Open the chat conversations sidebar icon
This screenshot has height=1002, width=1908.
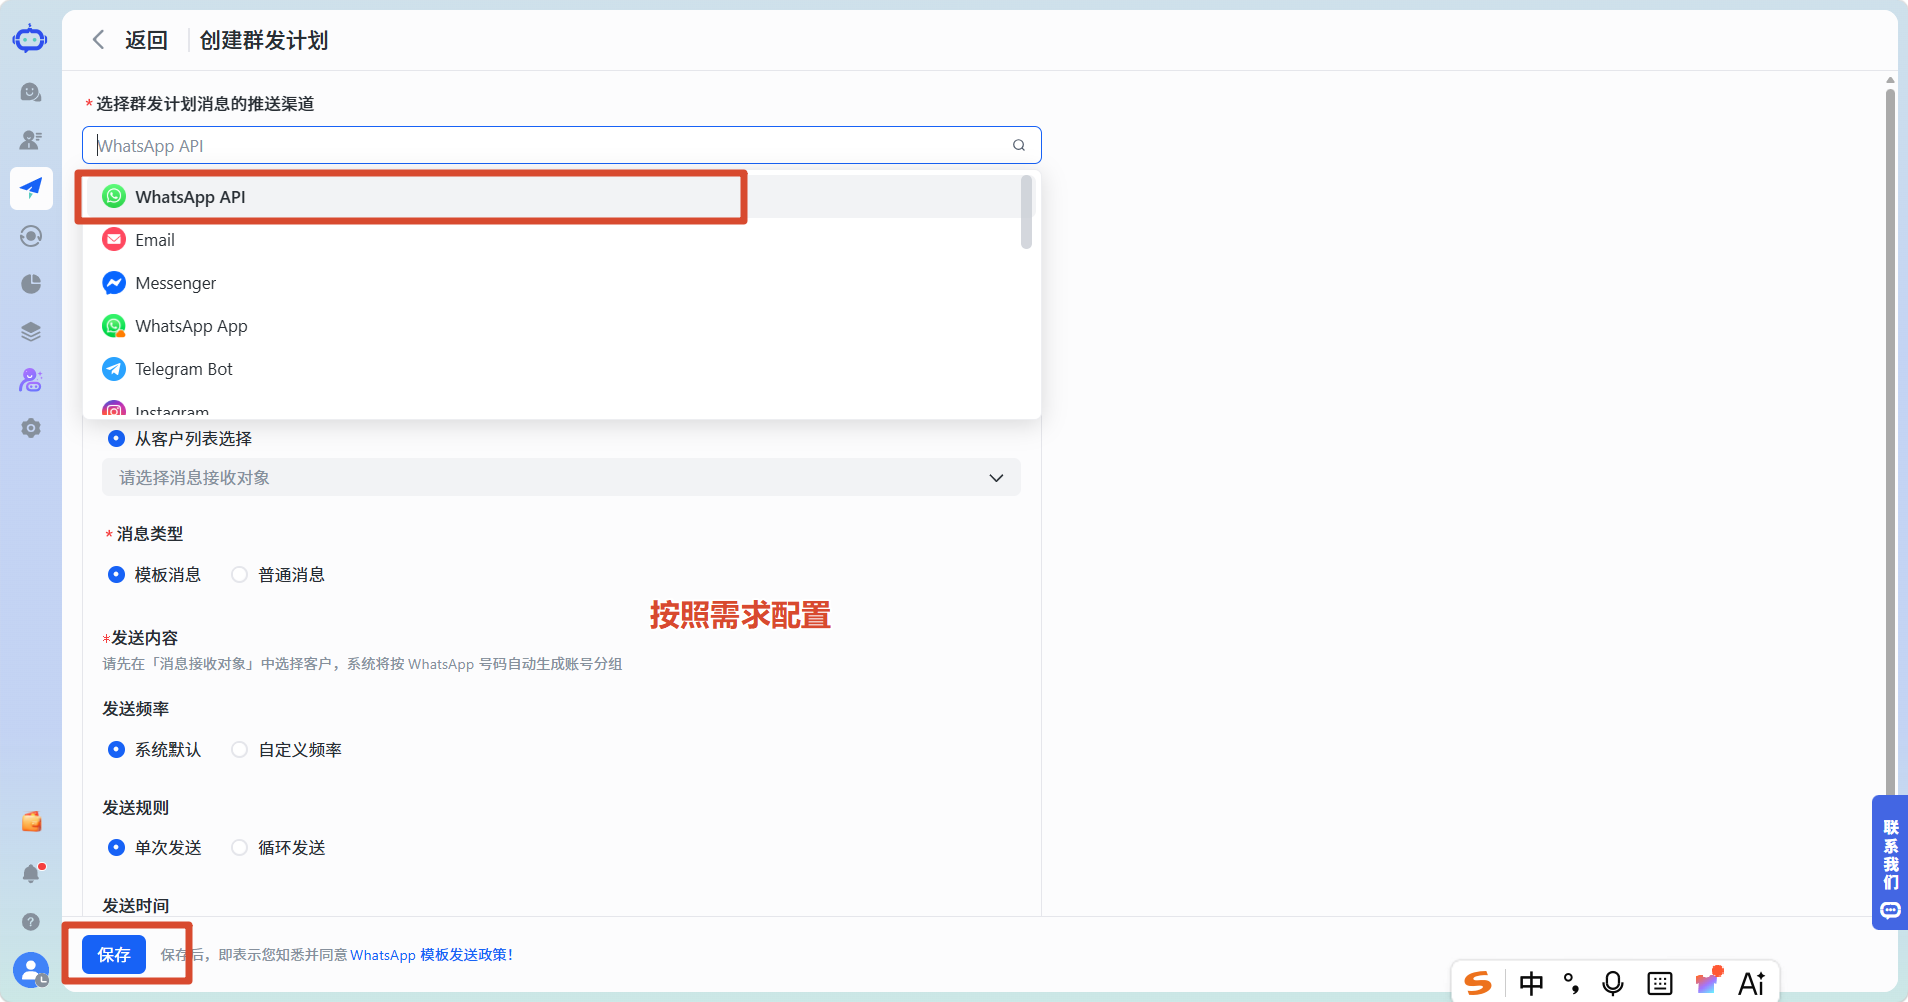click(x=31, y=92)
